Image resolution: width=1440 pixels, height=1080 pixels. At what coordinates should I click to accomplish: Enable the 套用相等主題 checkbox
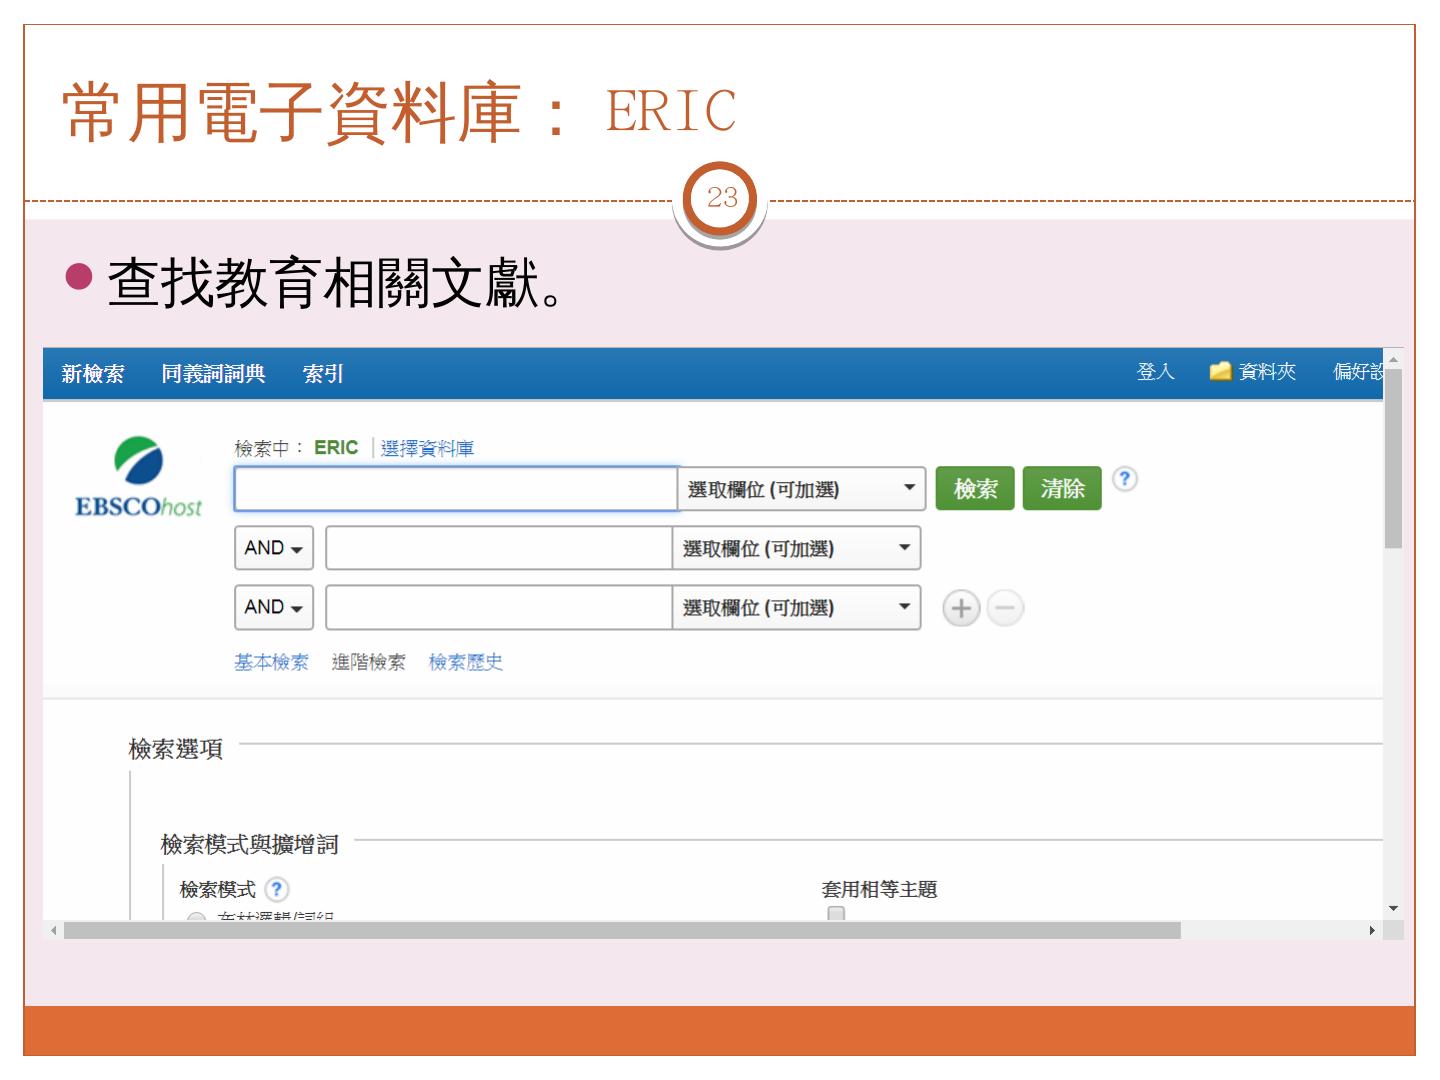coord(836,914)
